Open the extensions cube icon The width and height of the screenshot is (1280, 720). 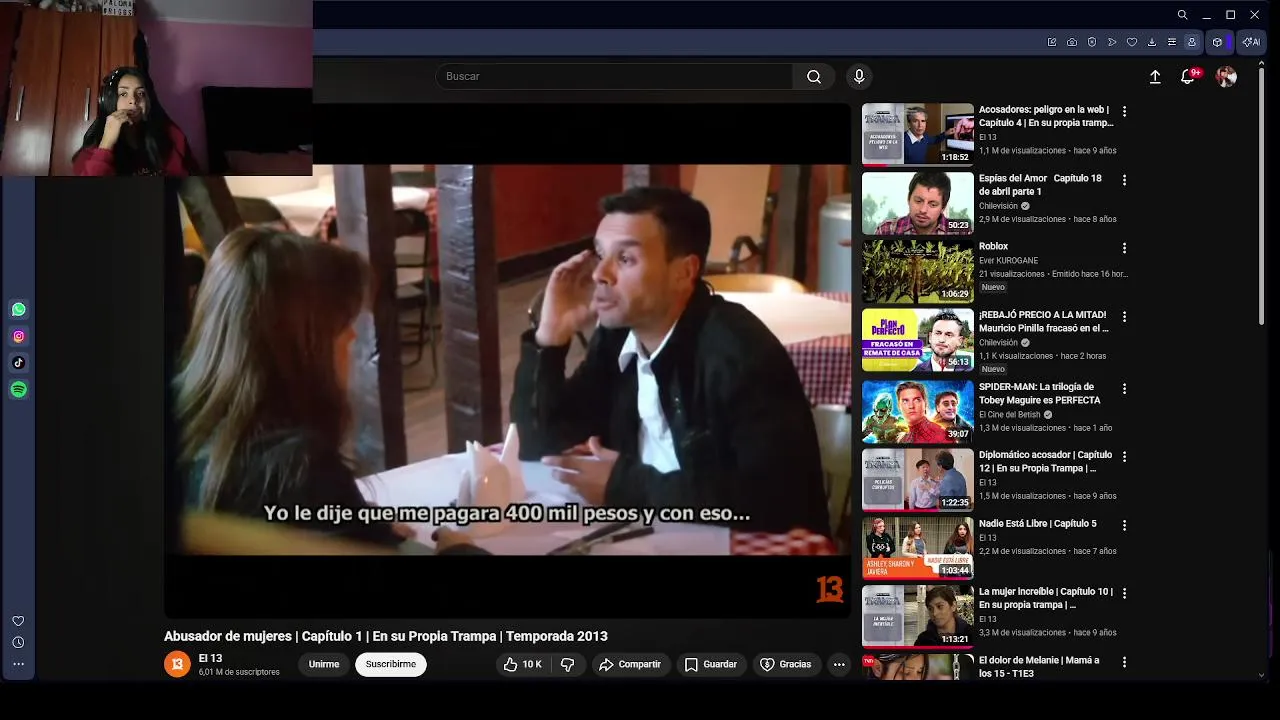tap(1217, 42)
